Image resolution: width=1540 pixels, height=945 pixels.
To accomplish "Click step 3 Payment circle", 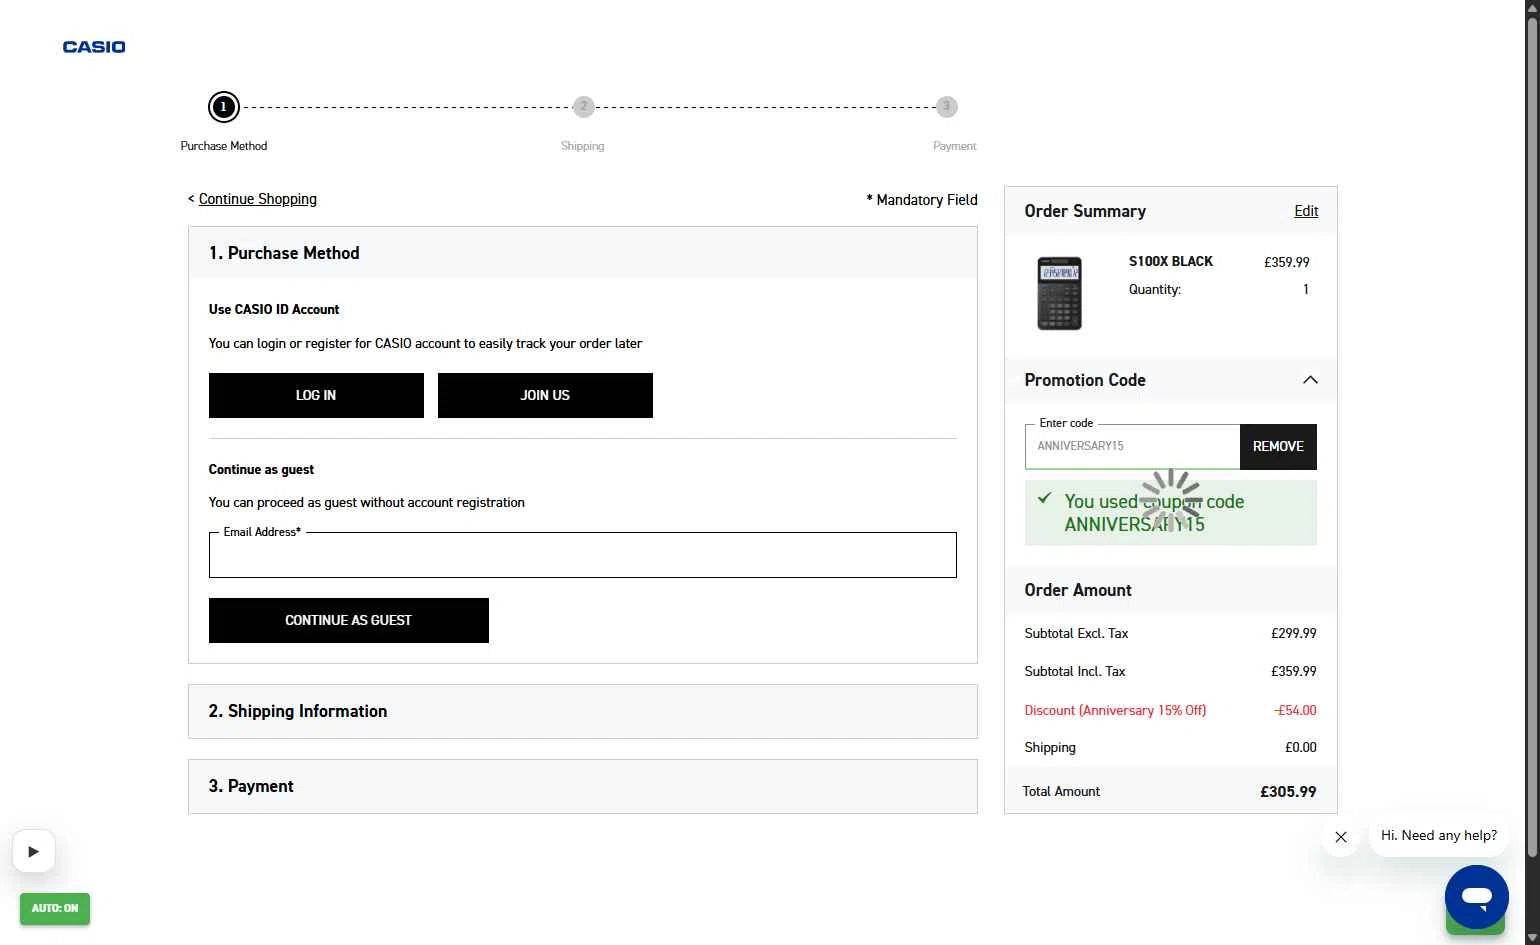I will [946, 107].
